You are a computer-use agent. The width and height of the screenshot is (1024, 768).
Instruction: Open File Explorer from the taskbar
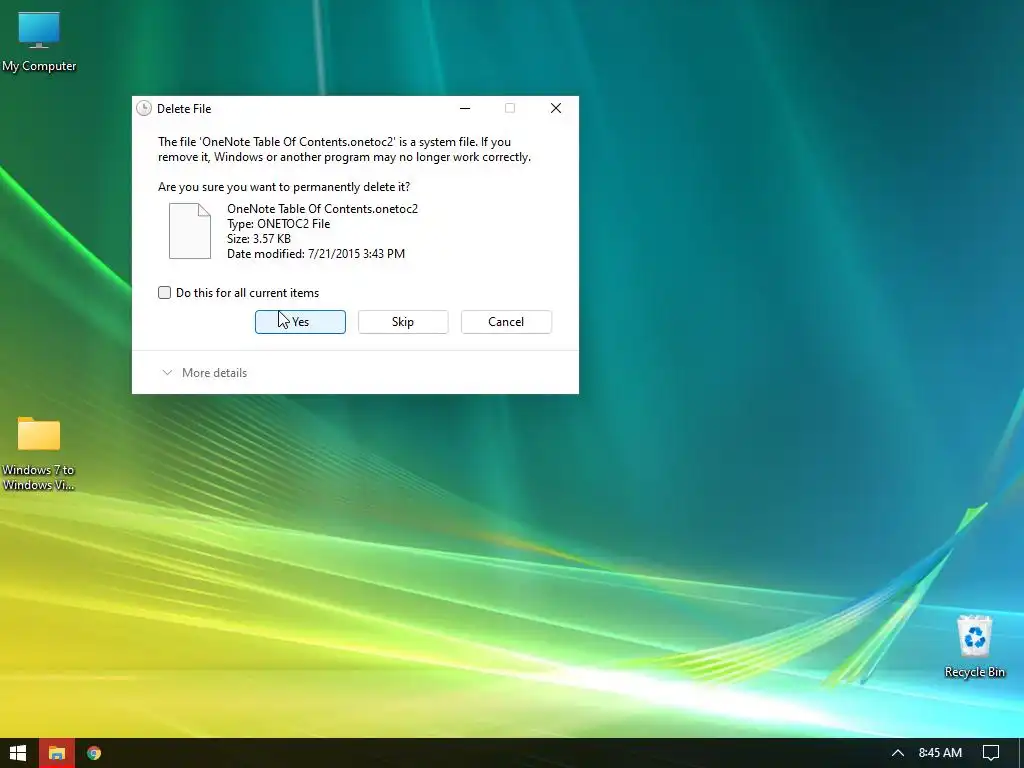click(57, 753)
